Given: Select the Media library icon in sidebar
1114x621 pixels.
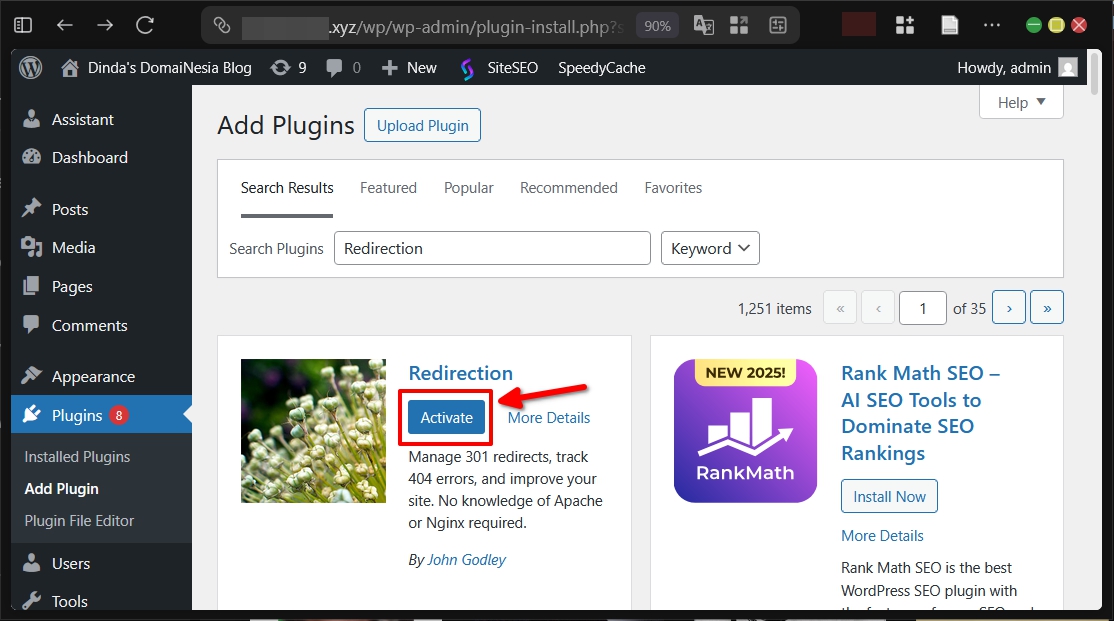Looking at the screenshot, I should [34, 247].
